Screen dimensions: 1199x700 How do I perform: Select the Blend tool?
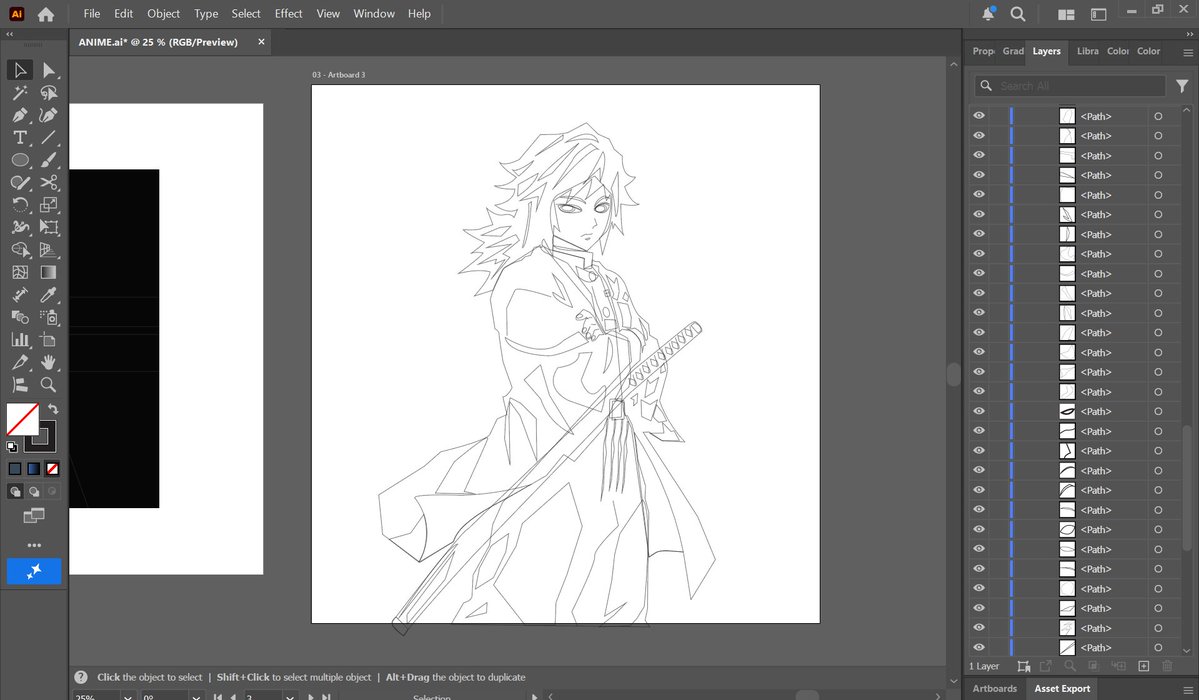(x=20, y=317)
